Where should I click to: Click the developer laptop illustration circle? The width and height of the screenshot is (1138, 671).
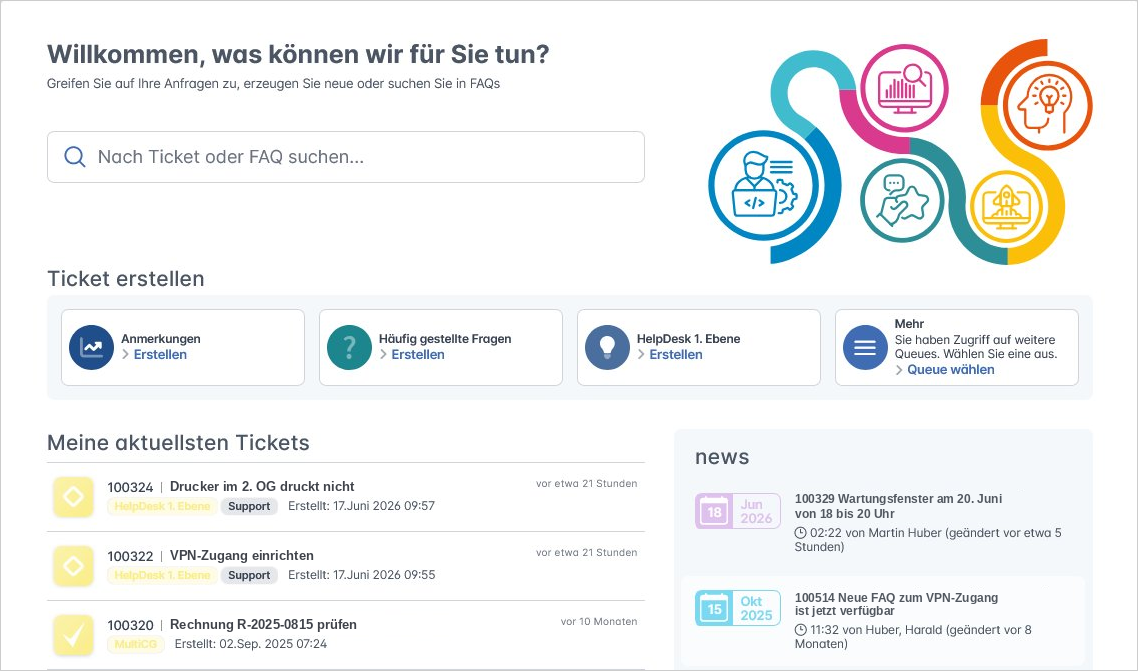(x=764, y=186)
